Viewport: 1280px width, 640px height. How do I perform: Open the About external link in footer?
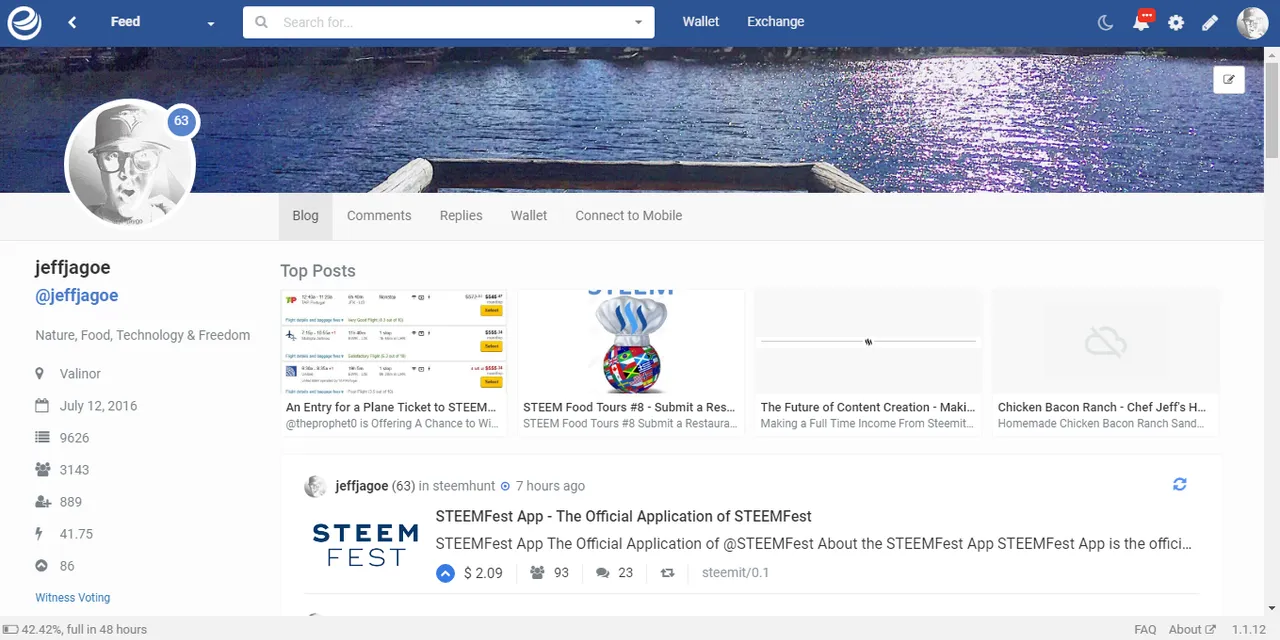pos(1192,629)
